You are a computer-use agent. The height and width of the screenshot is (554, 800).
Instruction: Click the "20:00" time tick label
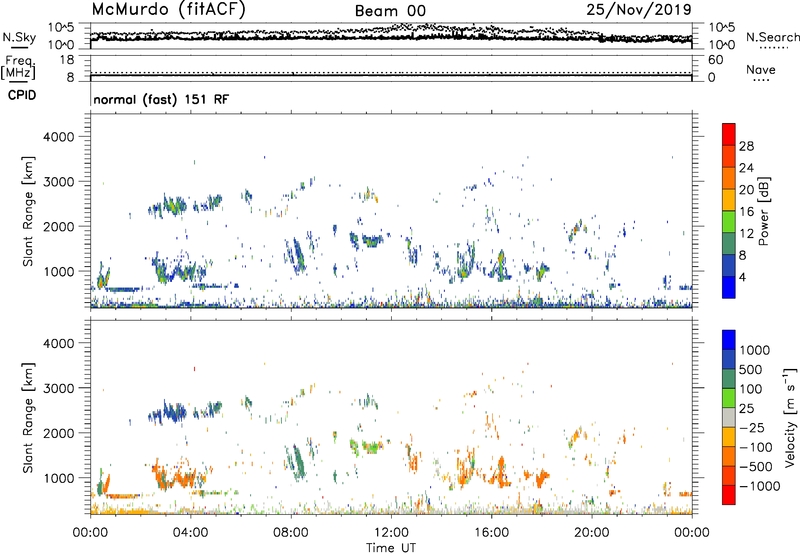[591, 533]
